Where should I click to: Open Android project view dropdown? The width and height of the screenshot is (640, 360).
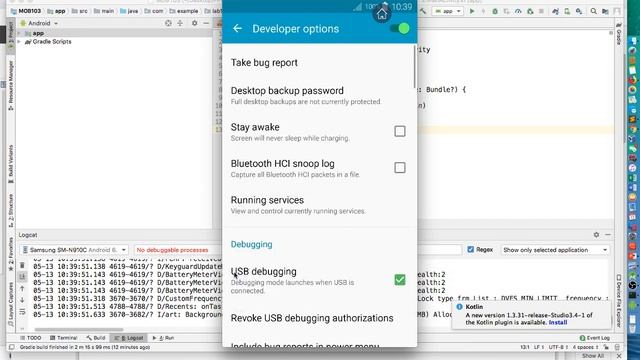click(x=39, y=23)
